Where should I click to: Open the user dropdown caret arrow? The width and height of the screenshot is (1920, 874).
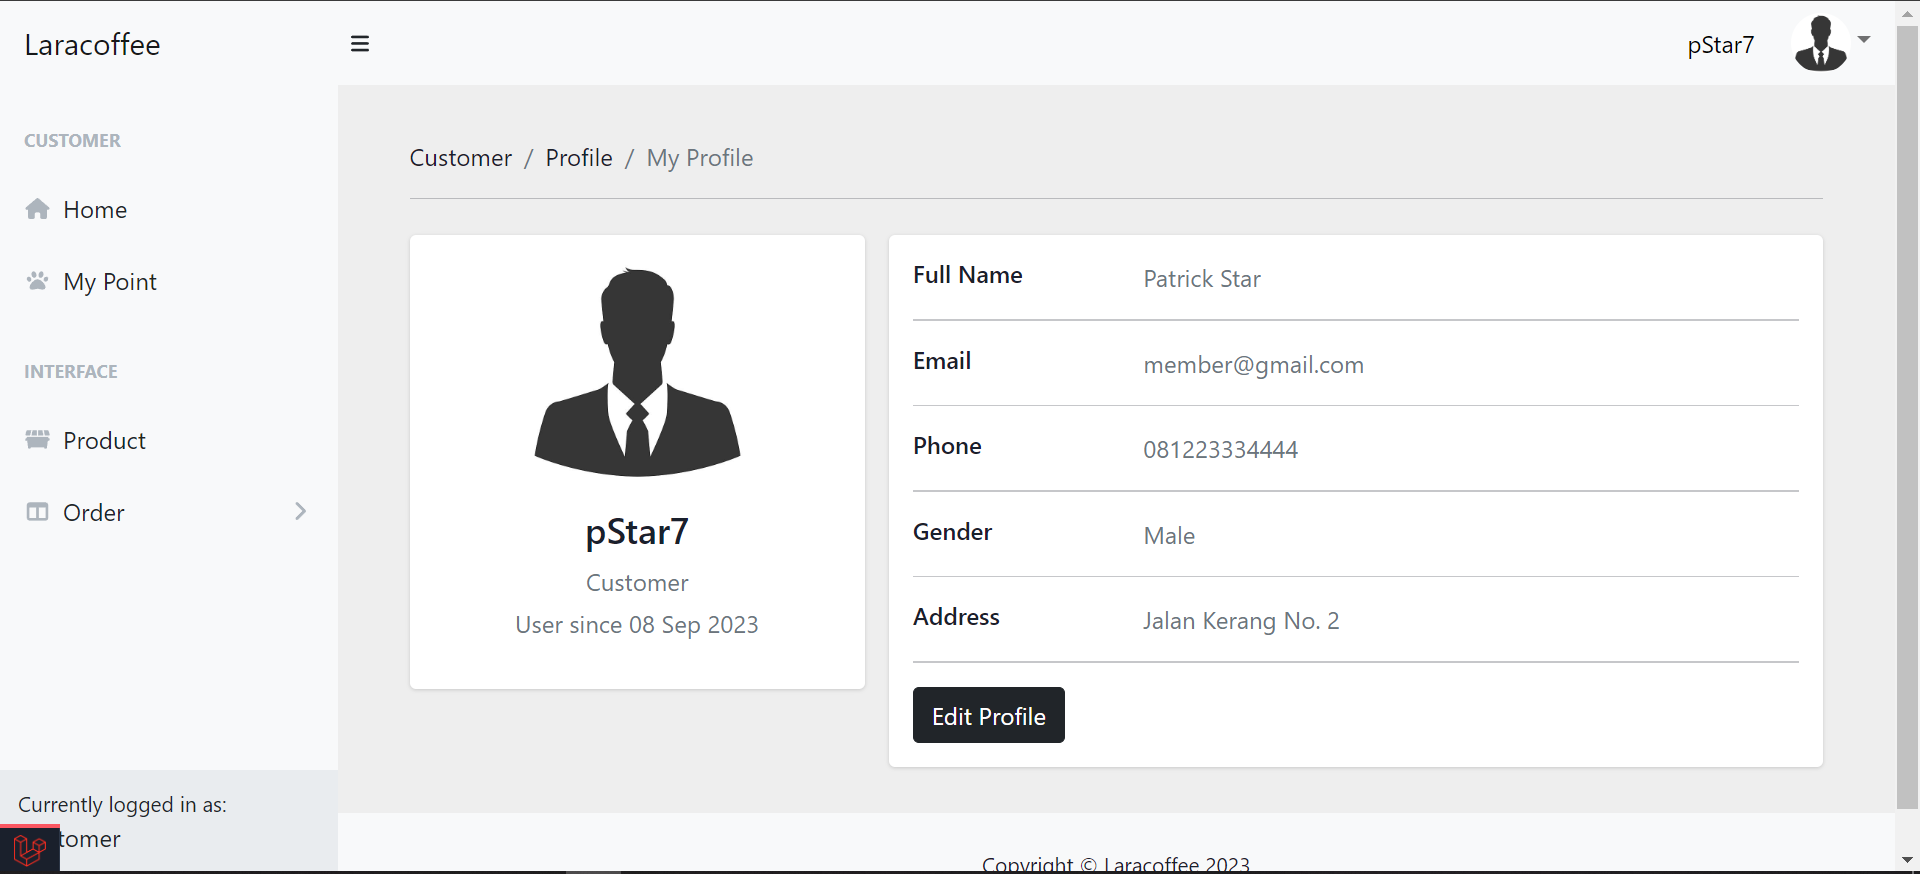(1864, 40)
